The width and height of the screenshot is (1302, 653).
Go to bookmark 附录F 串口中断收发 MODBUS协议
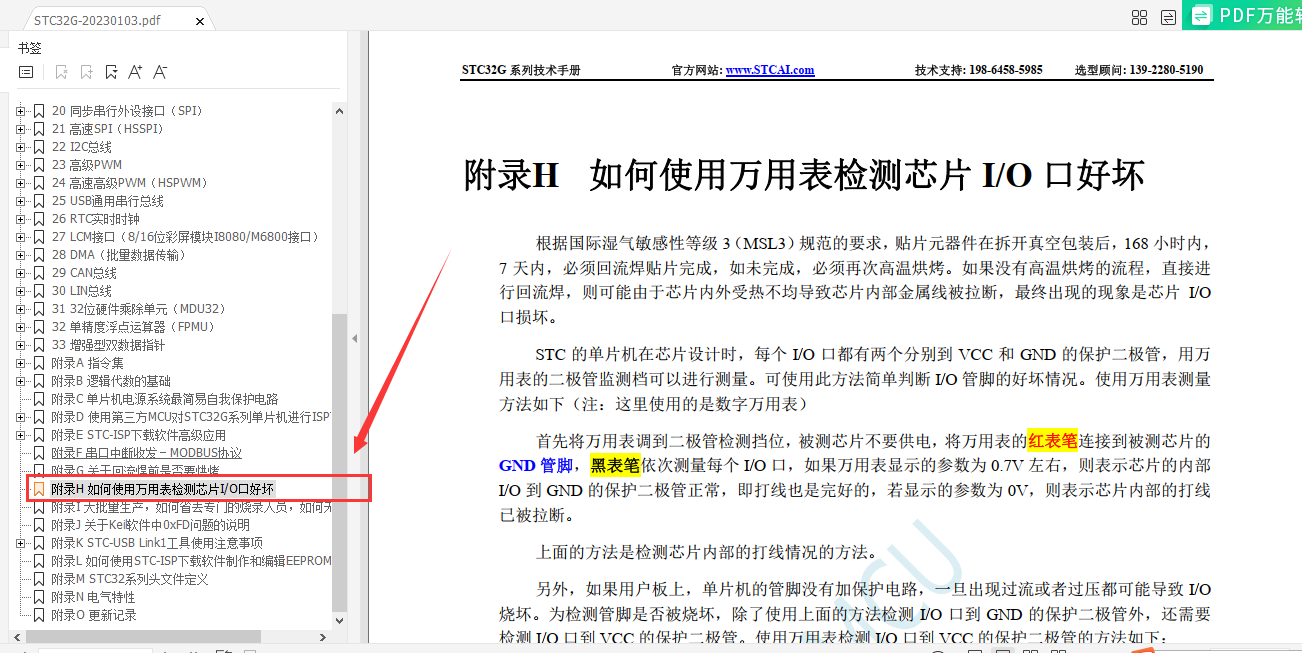[x=146, y=453]
